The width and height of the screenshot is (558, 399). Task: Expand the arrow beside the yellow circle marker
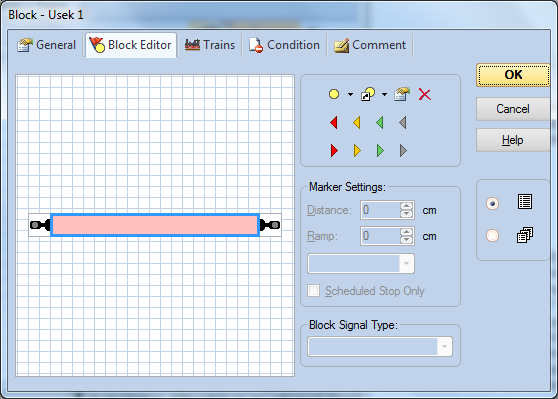coord(351,94)
